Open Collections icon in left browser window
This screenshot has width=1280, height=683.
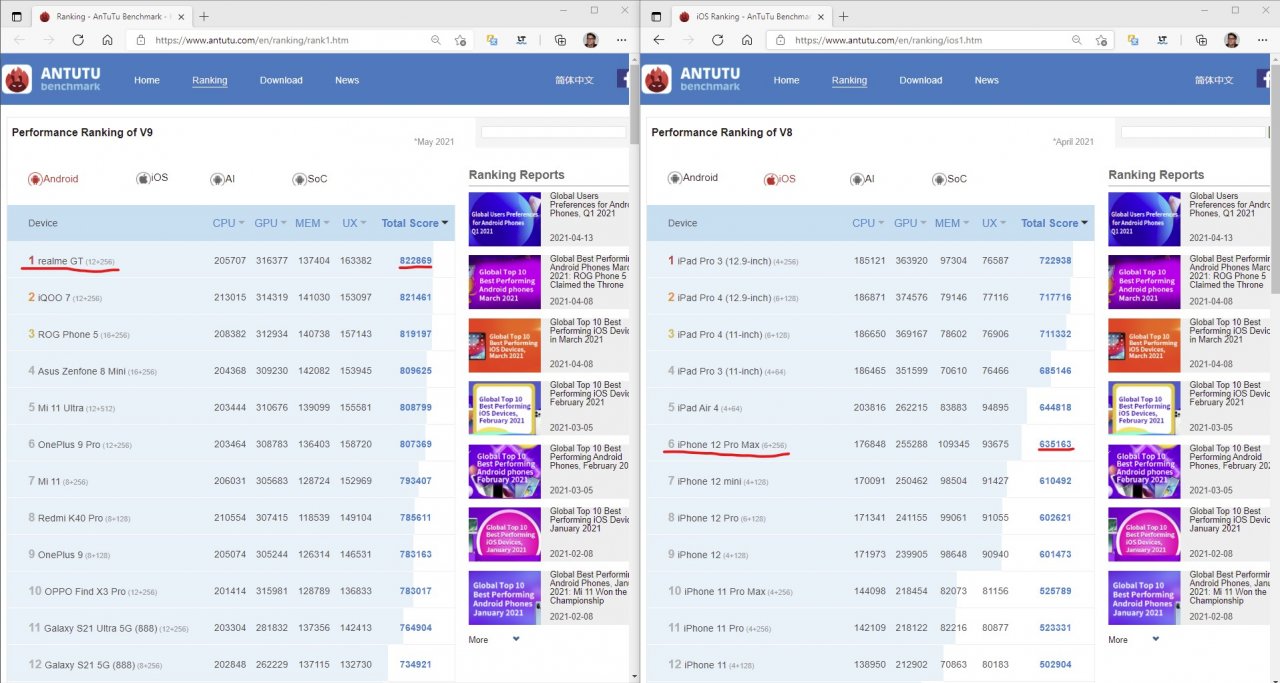tap(560, 40)
